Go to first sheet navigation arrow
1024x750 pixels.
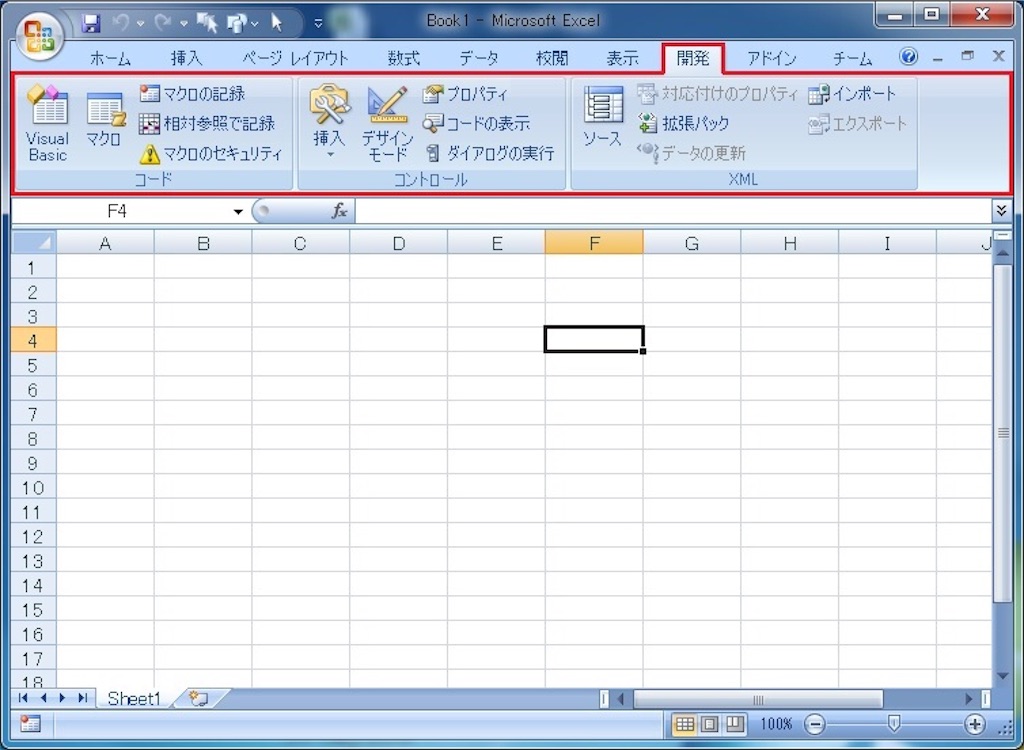(x=23, y=698)
